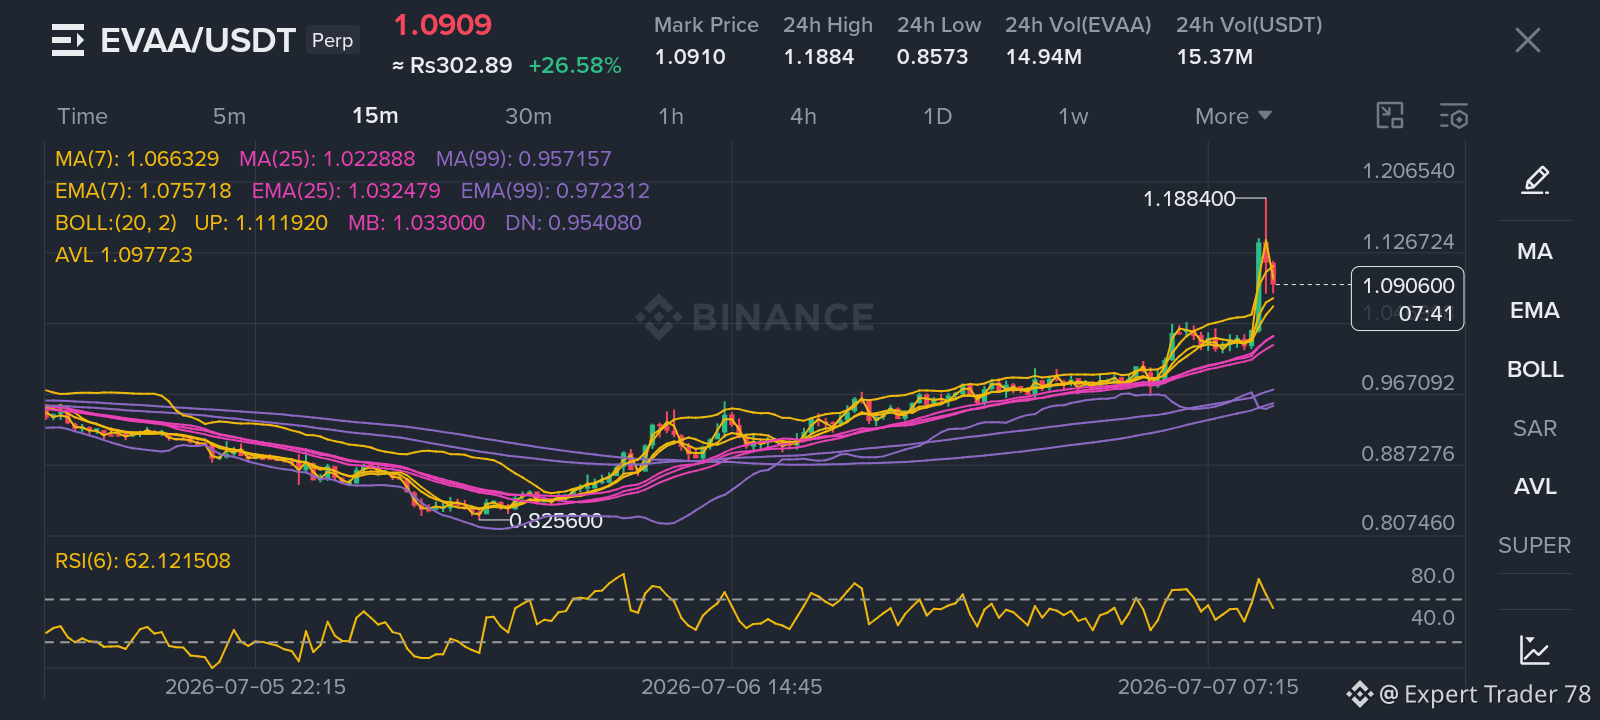Open the chart layout icon
This screenshot has width=1600, height=720.
tap(1390, 116)
